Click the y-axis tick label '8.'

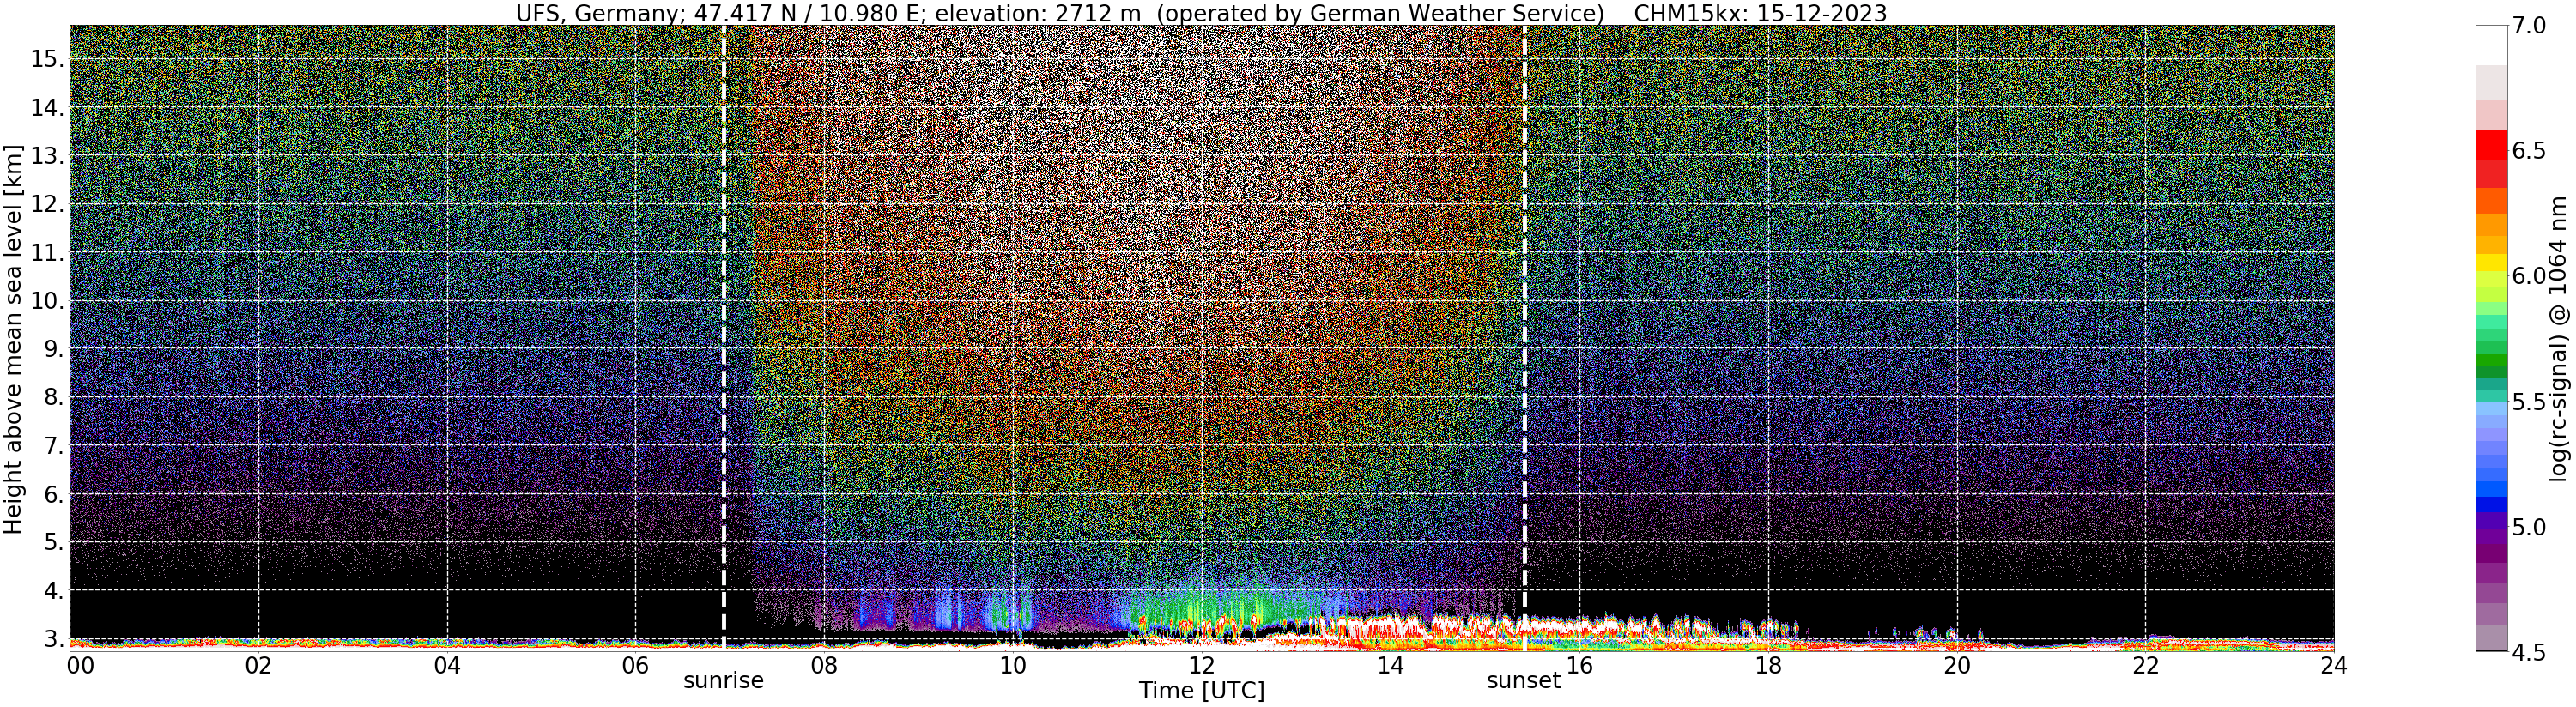(53, 397)
